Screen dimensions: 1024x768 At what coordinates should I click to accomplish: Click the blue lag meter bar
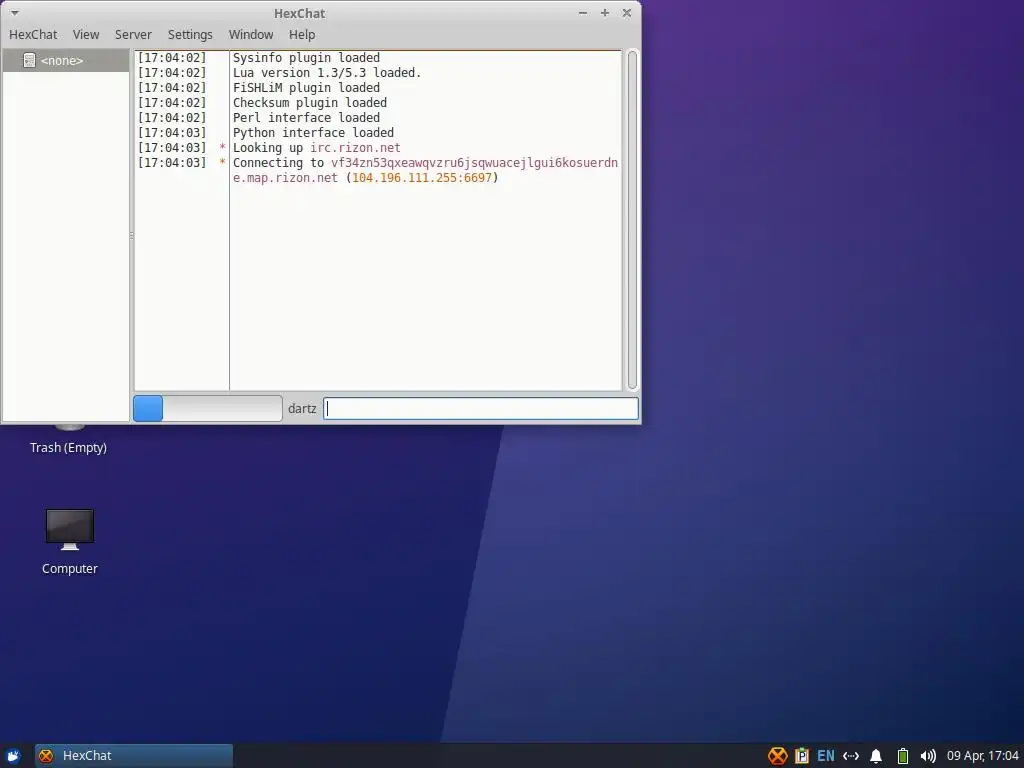(x=148, y=409)
